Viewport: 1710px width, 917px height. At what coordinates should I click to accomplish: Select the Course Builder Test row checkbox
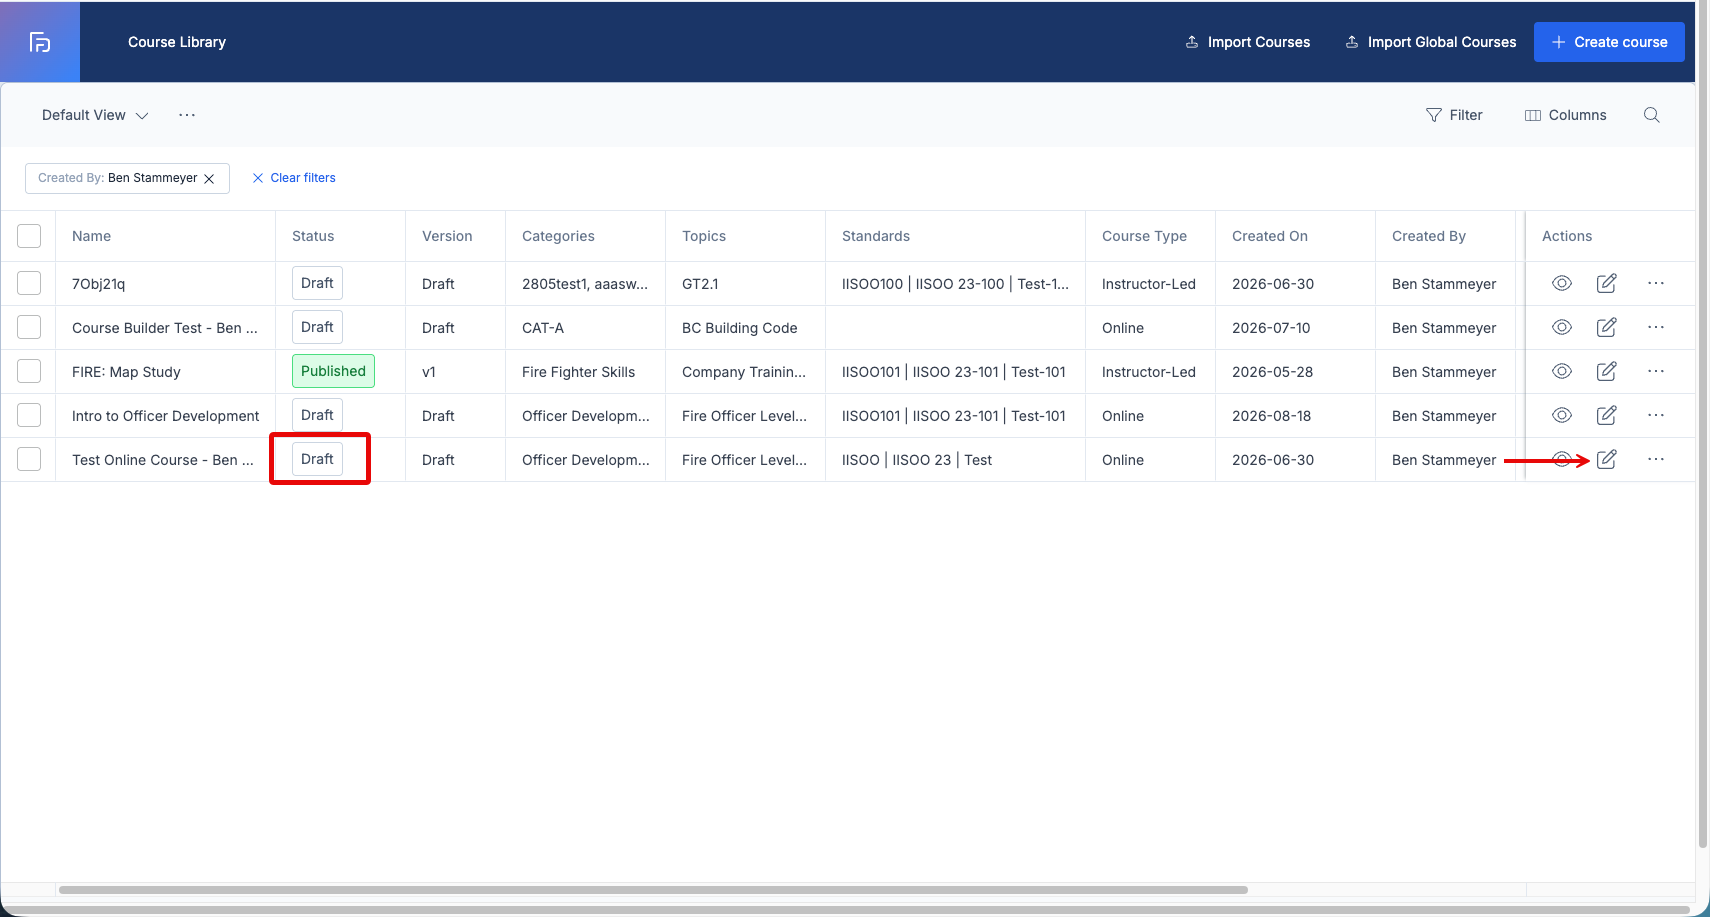[x=29, y=327]
